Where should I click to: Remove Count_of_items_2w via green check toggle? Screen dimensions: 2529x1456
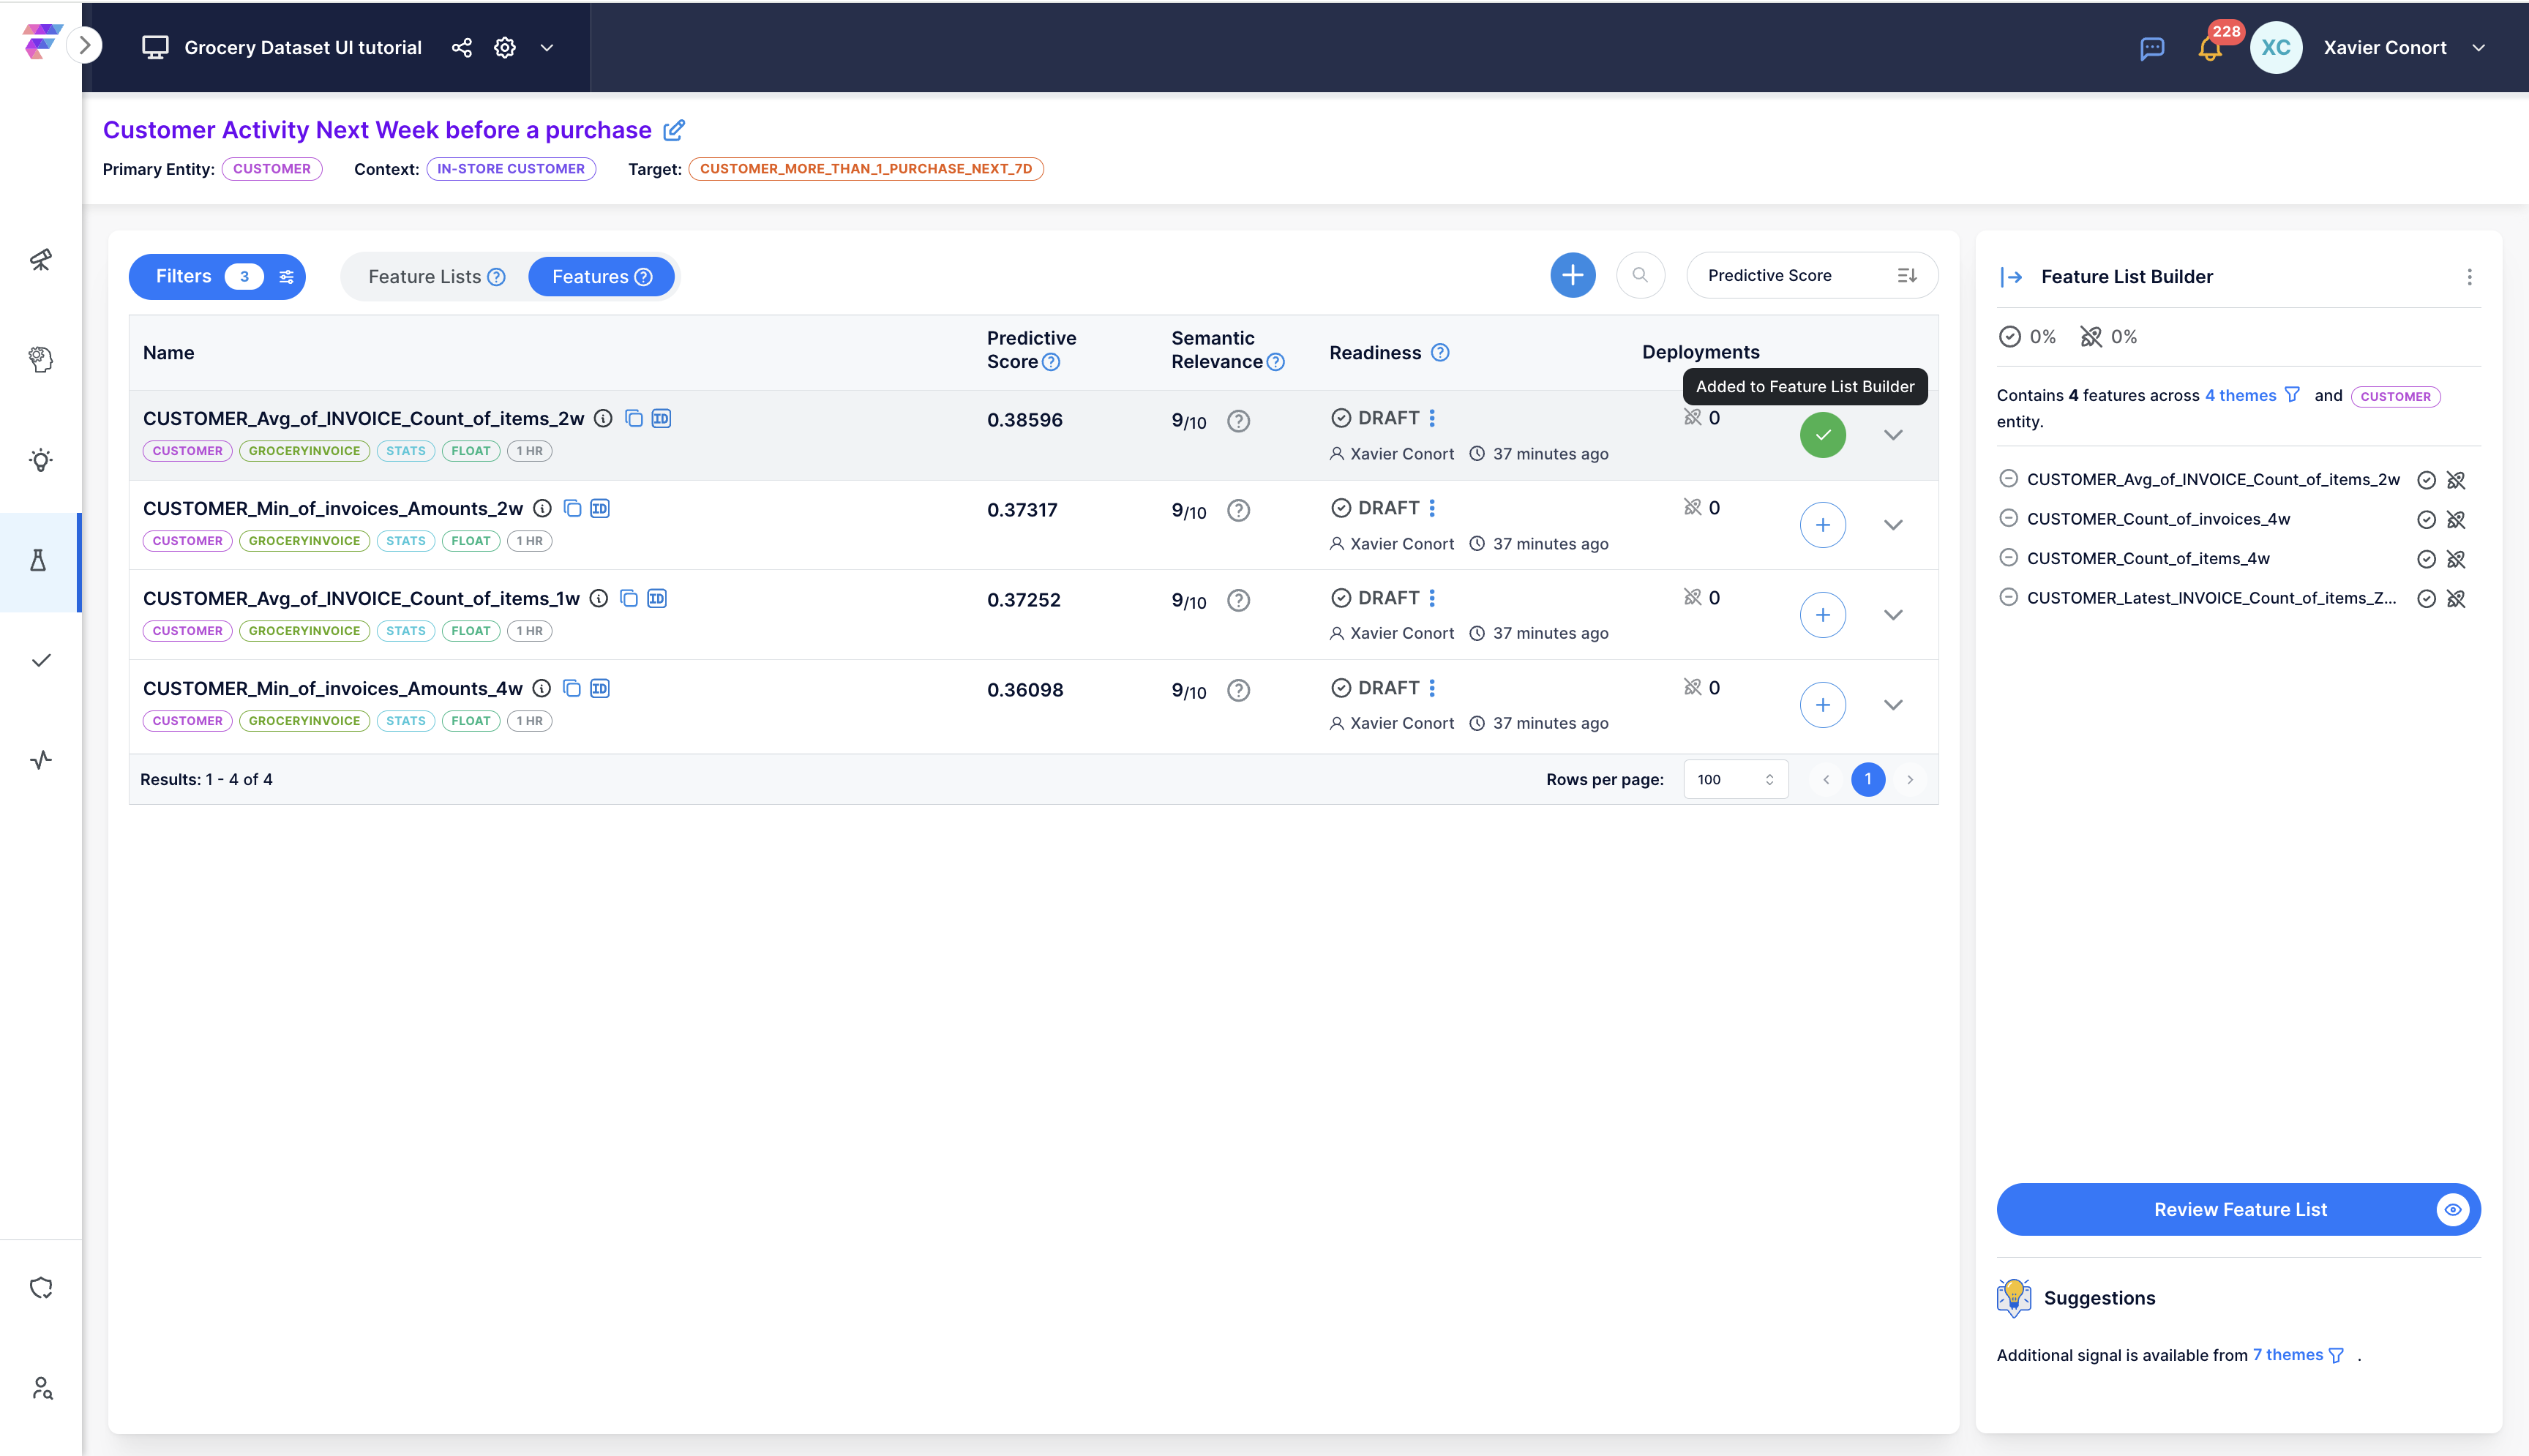tap(1823, 435)
